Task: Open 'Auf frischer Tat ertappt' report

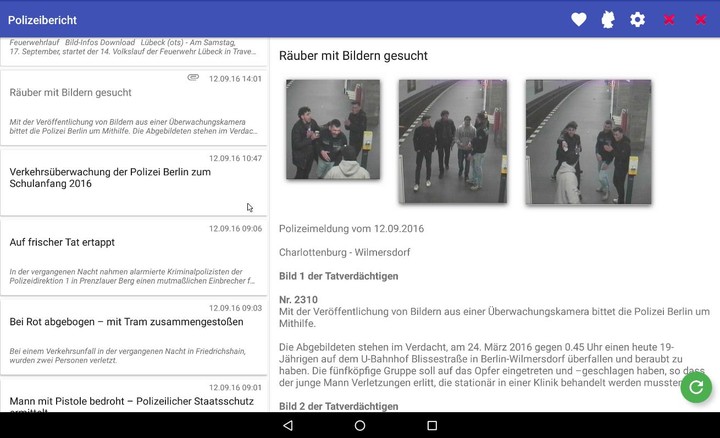Action: (134, 258)
